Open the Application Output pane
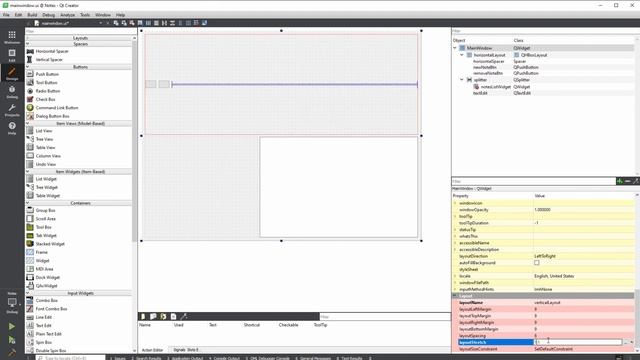Image resolution: width=640 pixels, height=360 pixels. point(185,358)
